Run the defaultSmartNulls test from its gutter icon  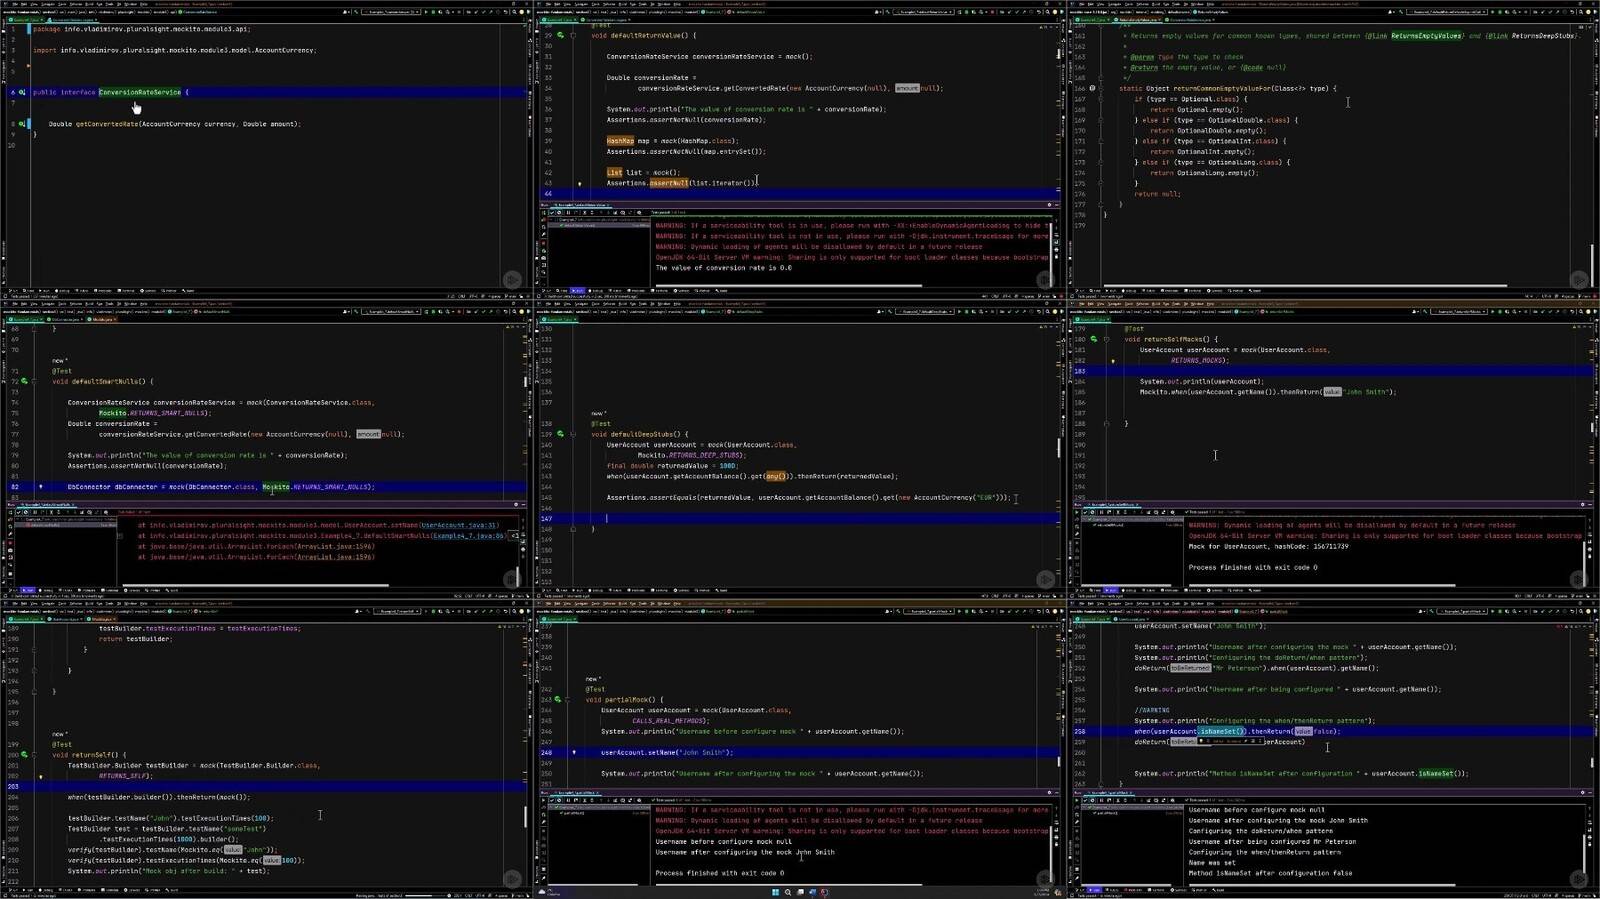click(x=22, y=381)
